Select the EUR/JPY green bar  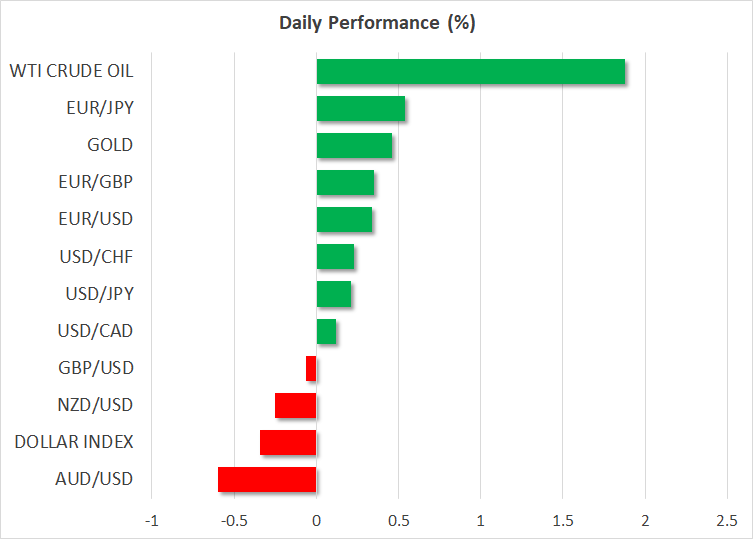[x=360, y=108]
